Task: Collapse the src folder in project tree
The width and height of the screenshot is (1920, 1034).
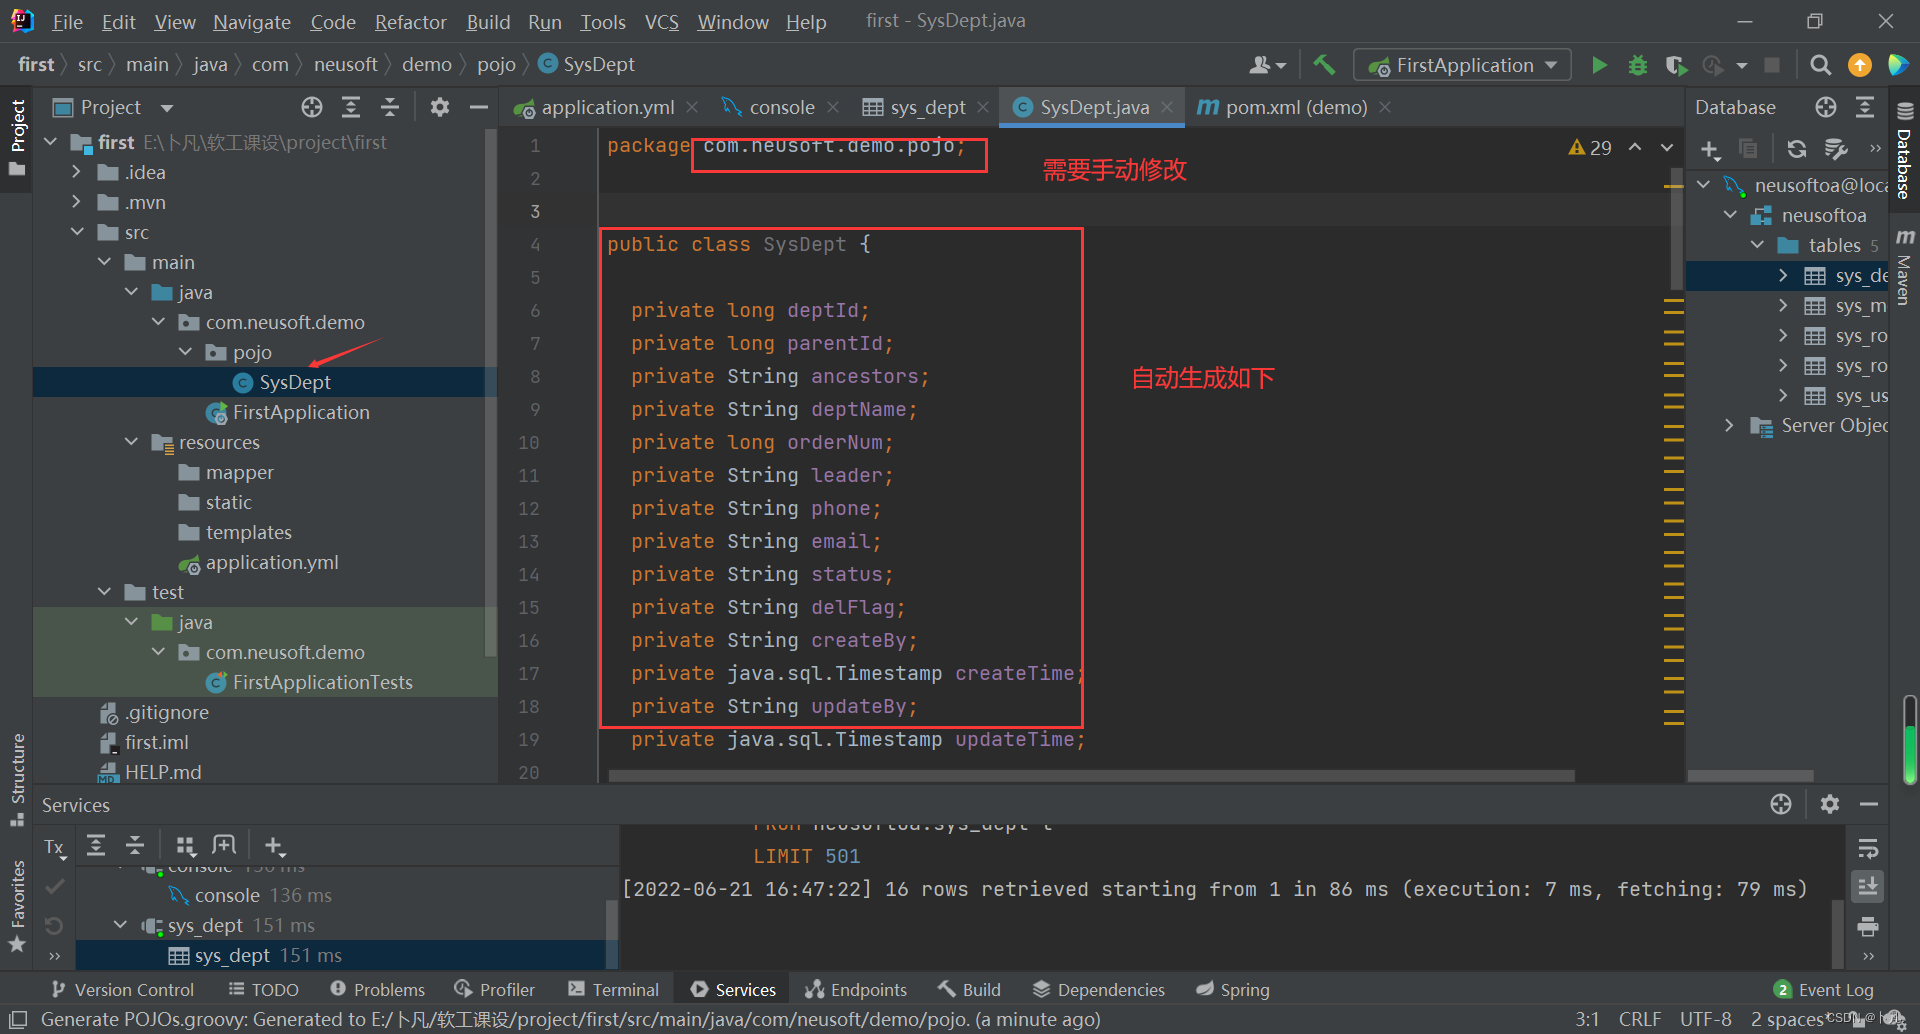Action: tap(78, 232)
